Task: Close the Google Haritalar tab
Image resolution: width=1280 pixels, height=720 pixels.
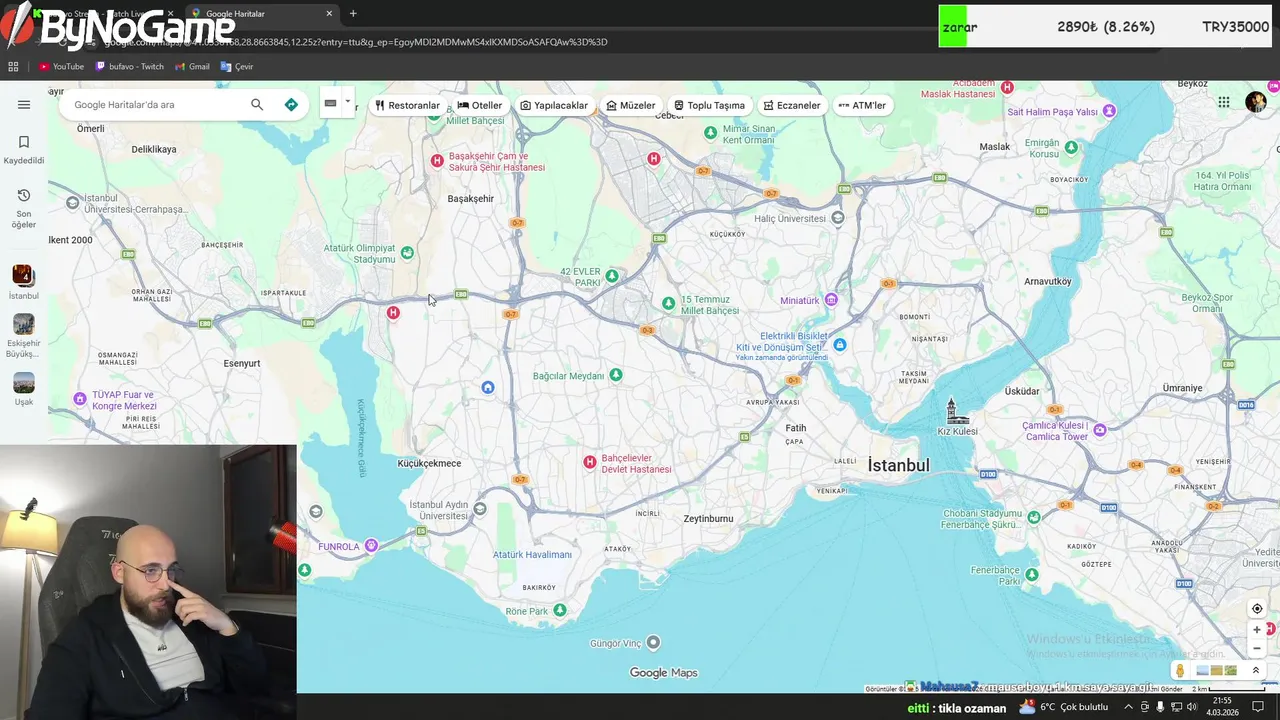Action: click(x=330, y=14)
